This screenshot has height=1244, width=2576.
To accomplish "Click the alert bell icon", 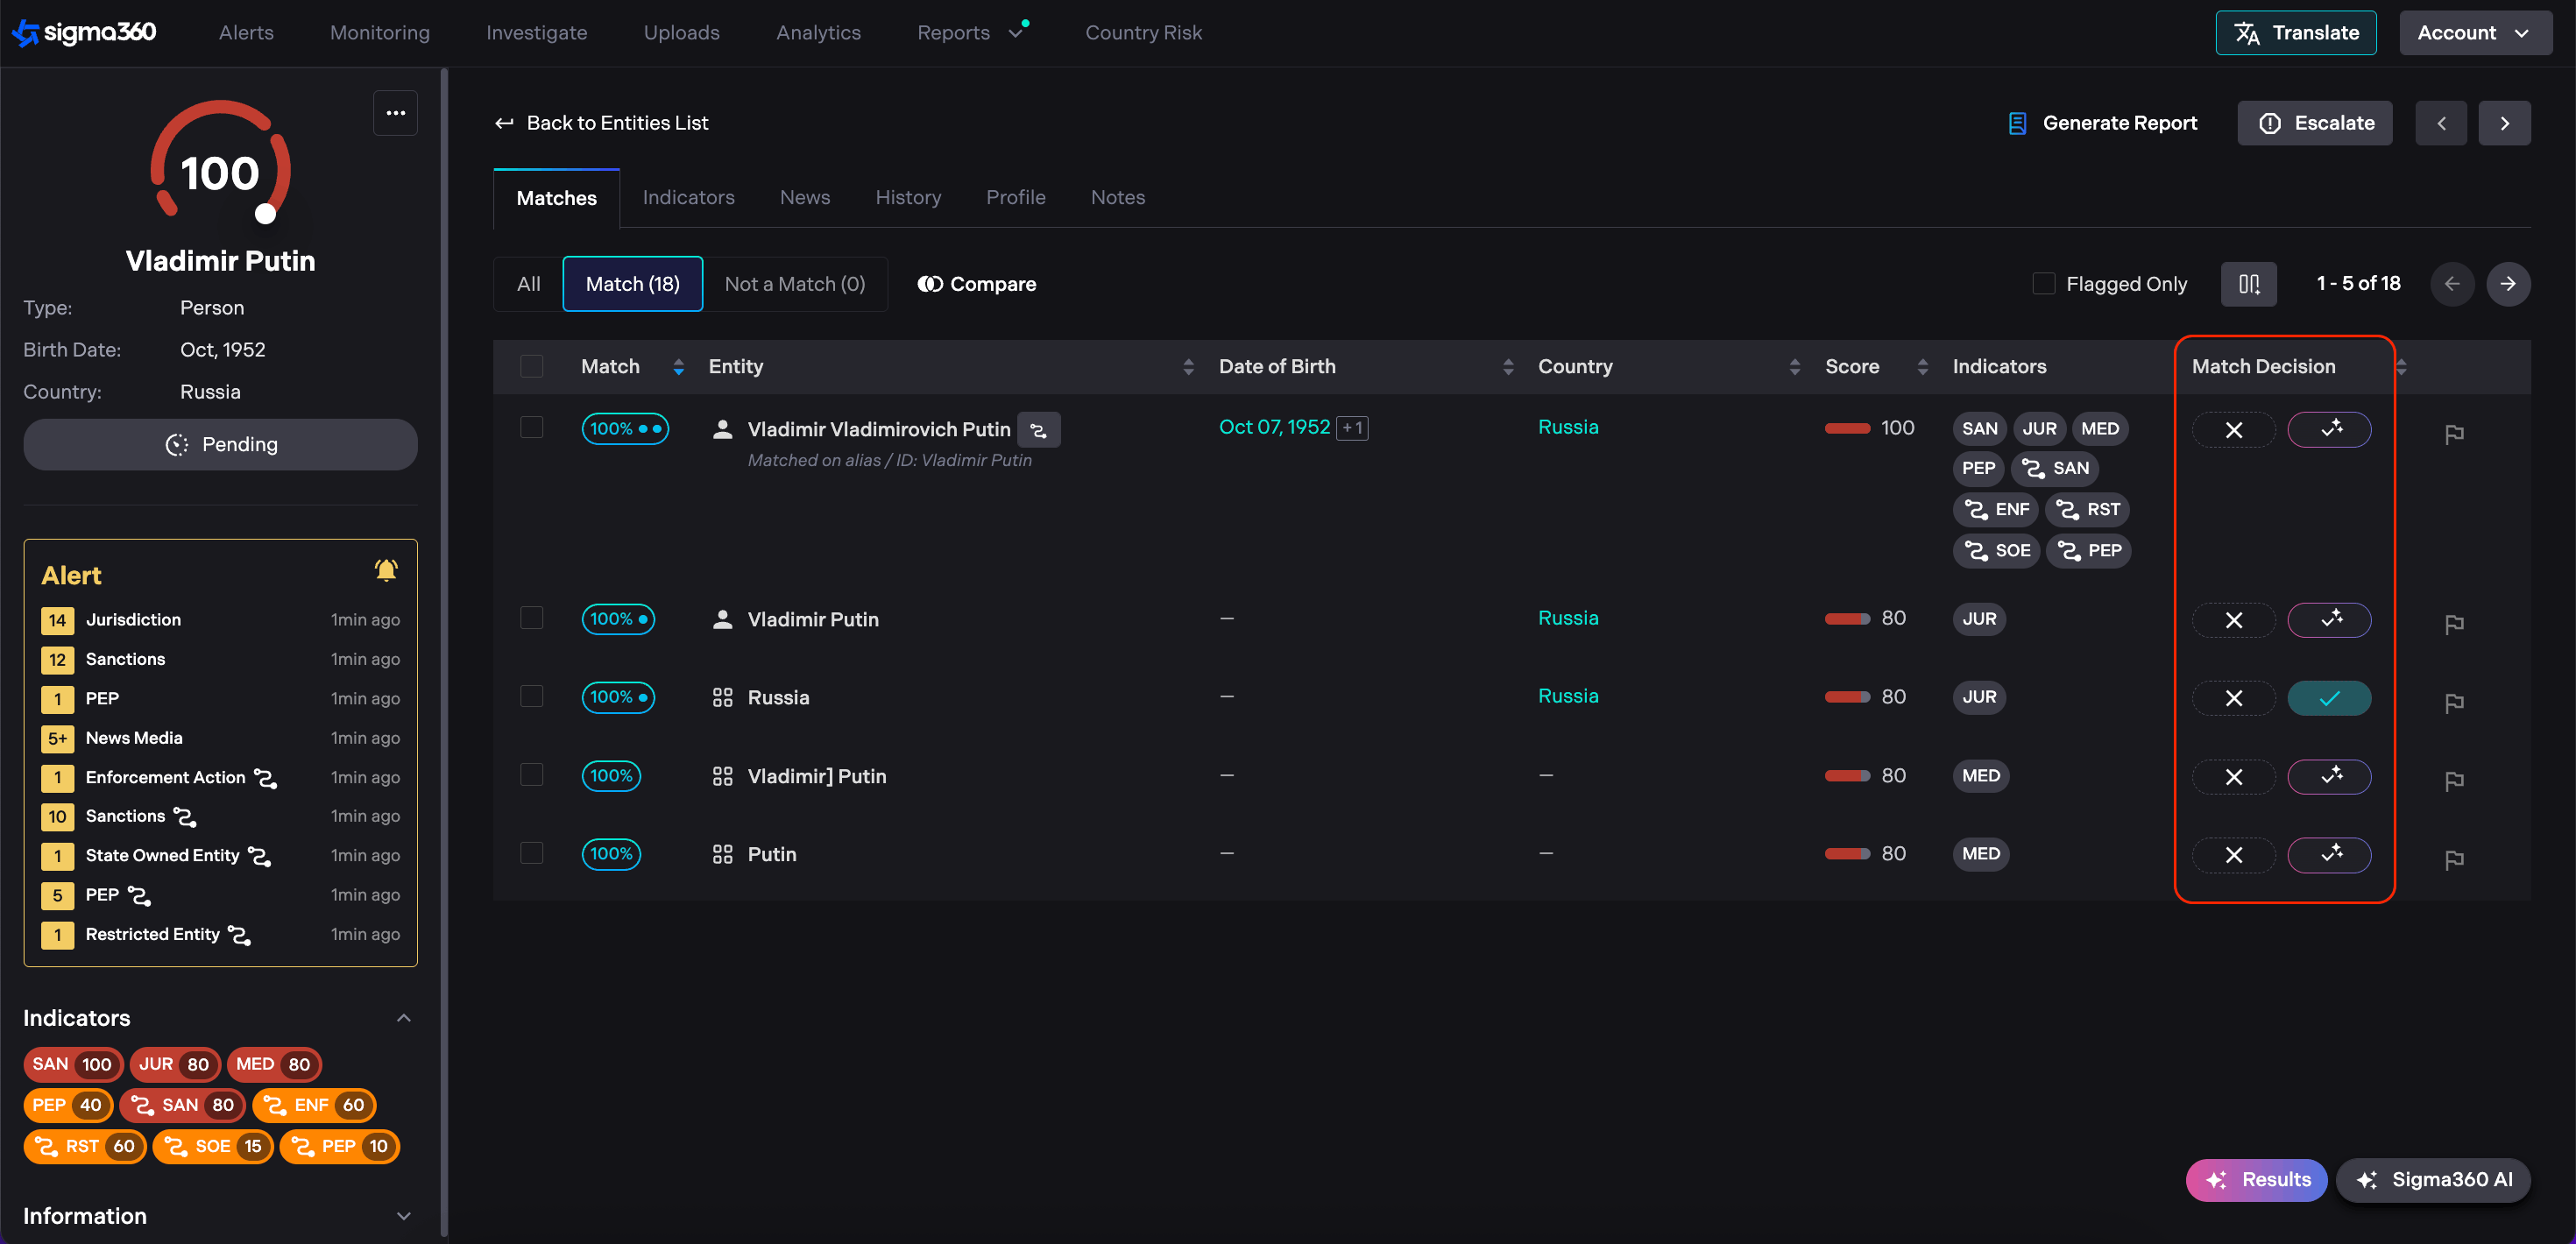I will pyautogui.click(x=386, y=570).
